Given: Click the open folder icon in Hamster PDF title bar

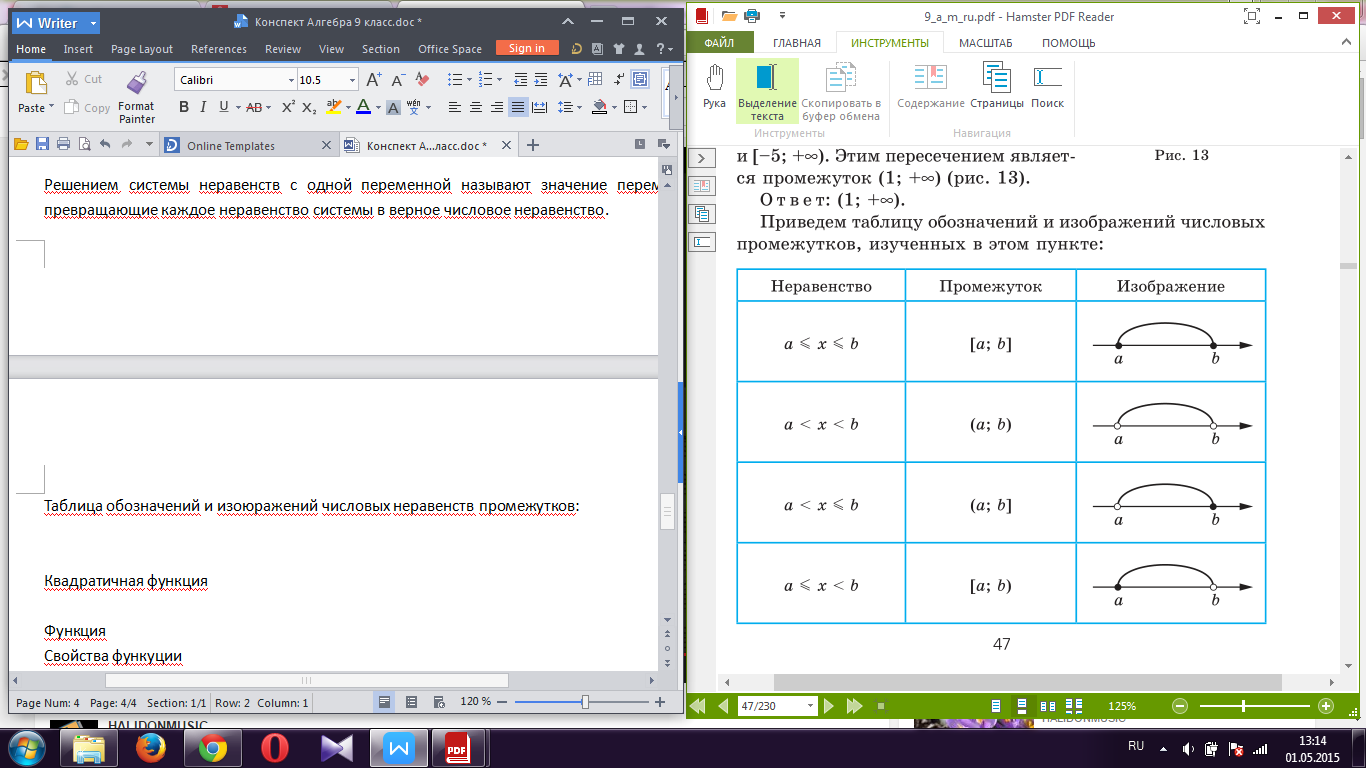Looking at the screenshot, I should 729,15.
